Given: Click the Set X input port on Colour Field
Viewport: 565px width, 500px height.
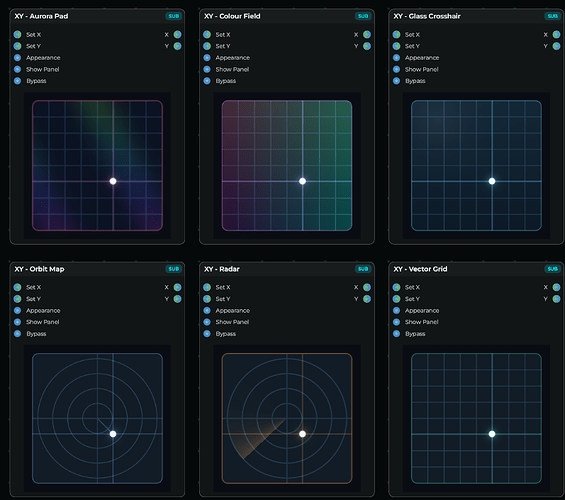Looking at the screenshot, I should click(x=207, y=35).
